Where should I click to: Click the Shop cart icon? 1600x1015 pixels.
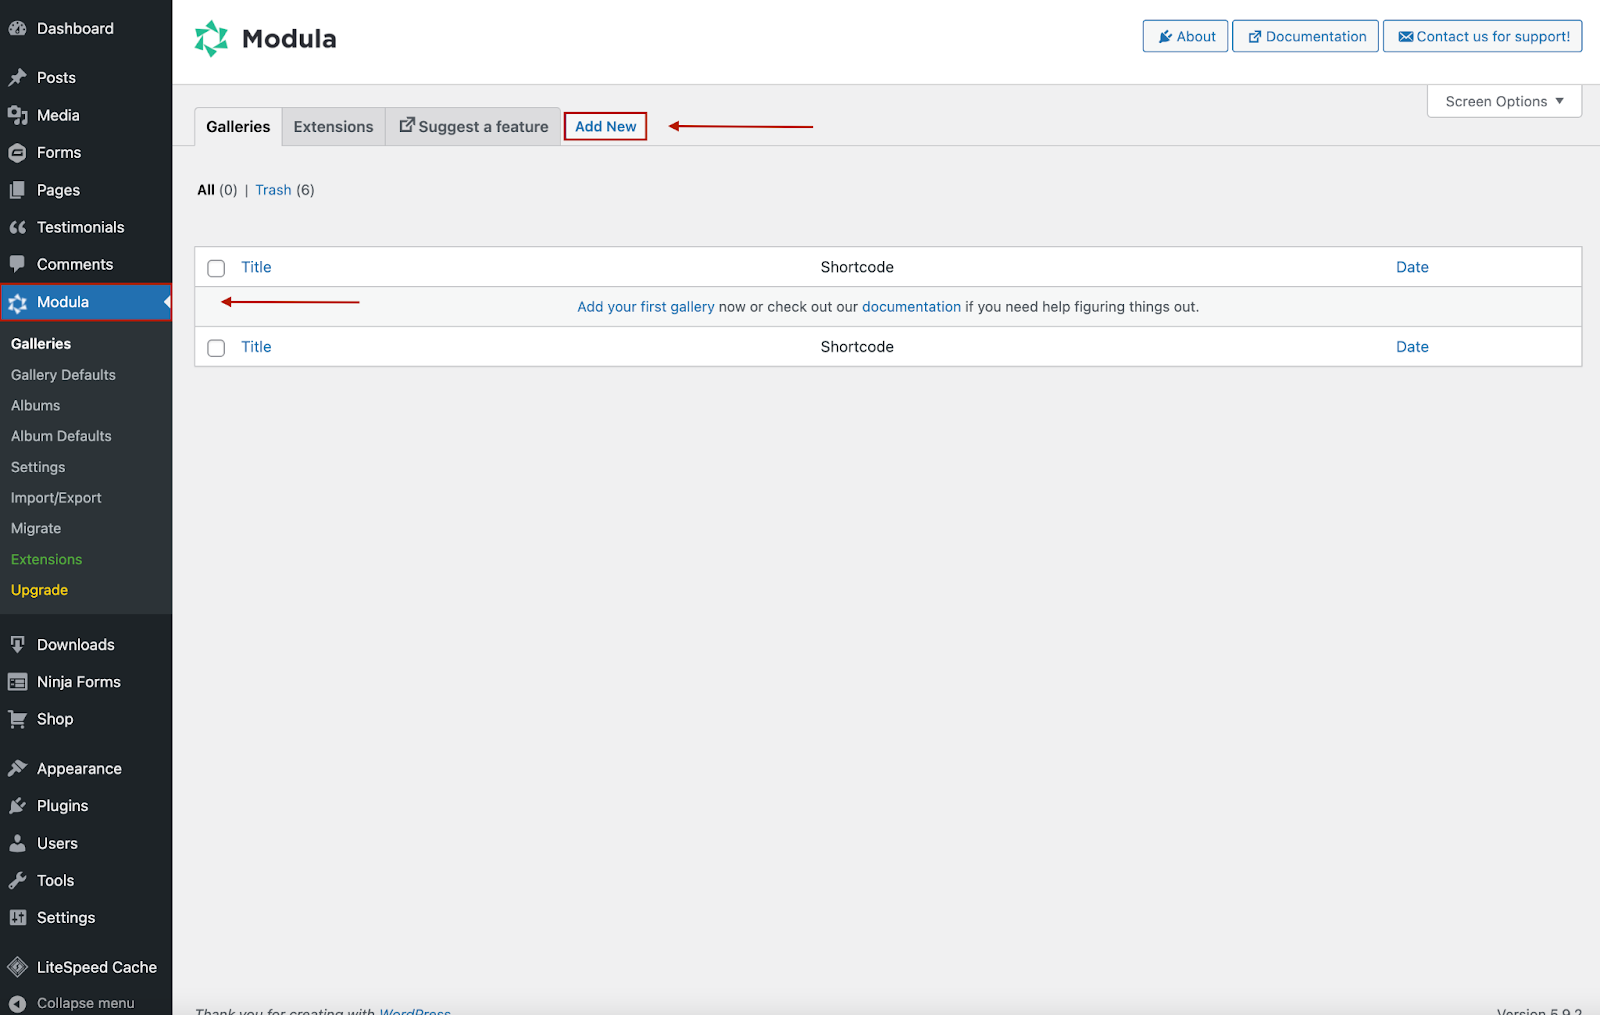pos(17,720)
